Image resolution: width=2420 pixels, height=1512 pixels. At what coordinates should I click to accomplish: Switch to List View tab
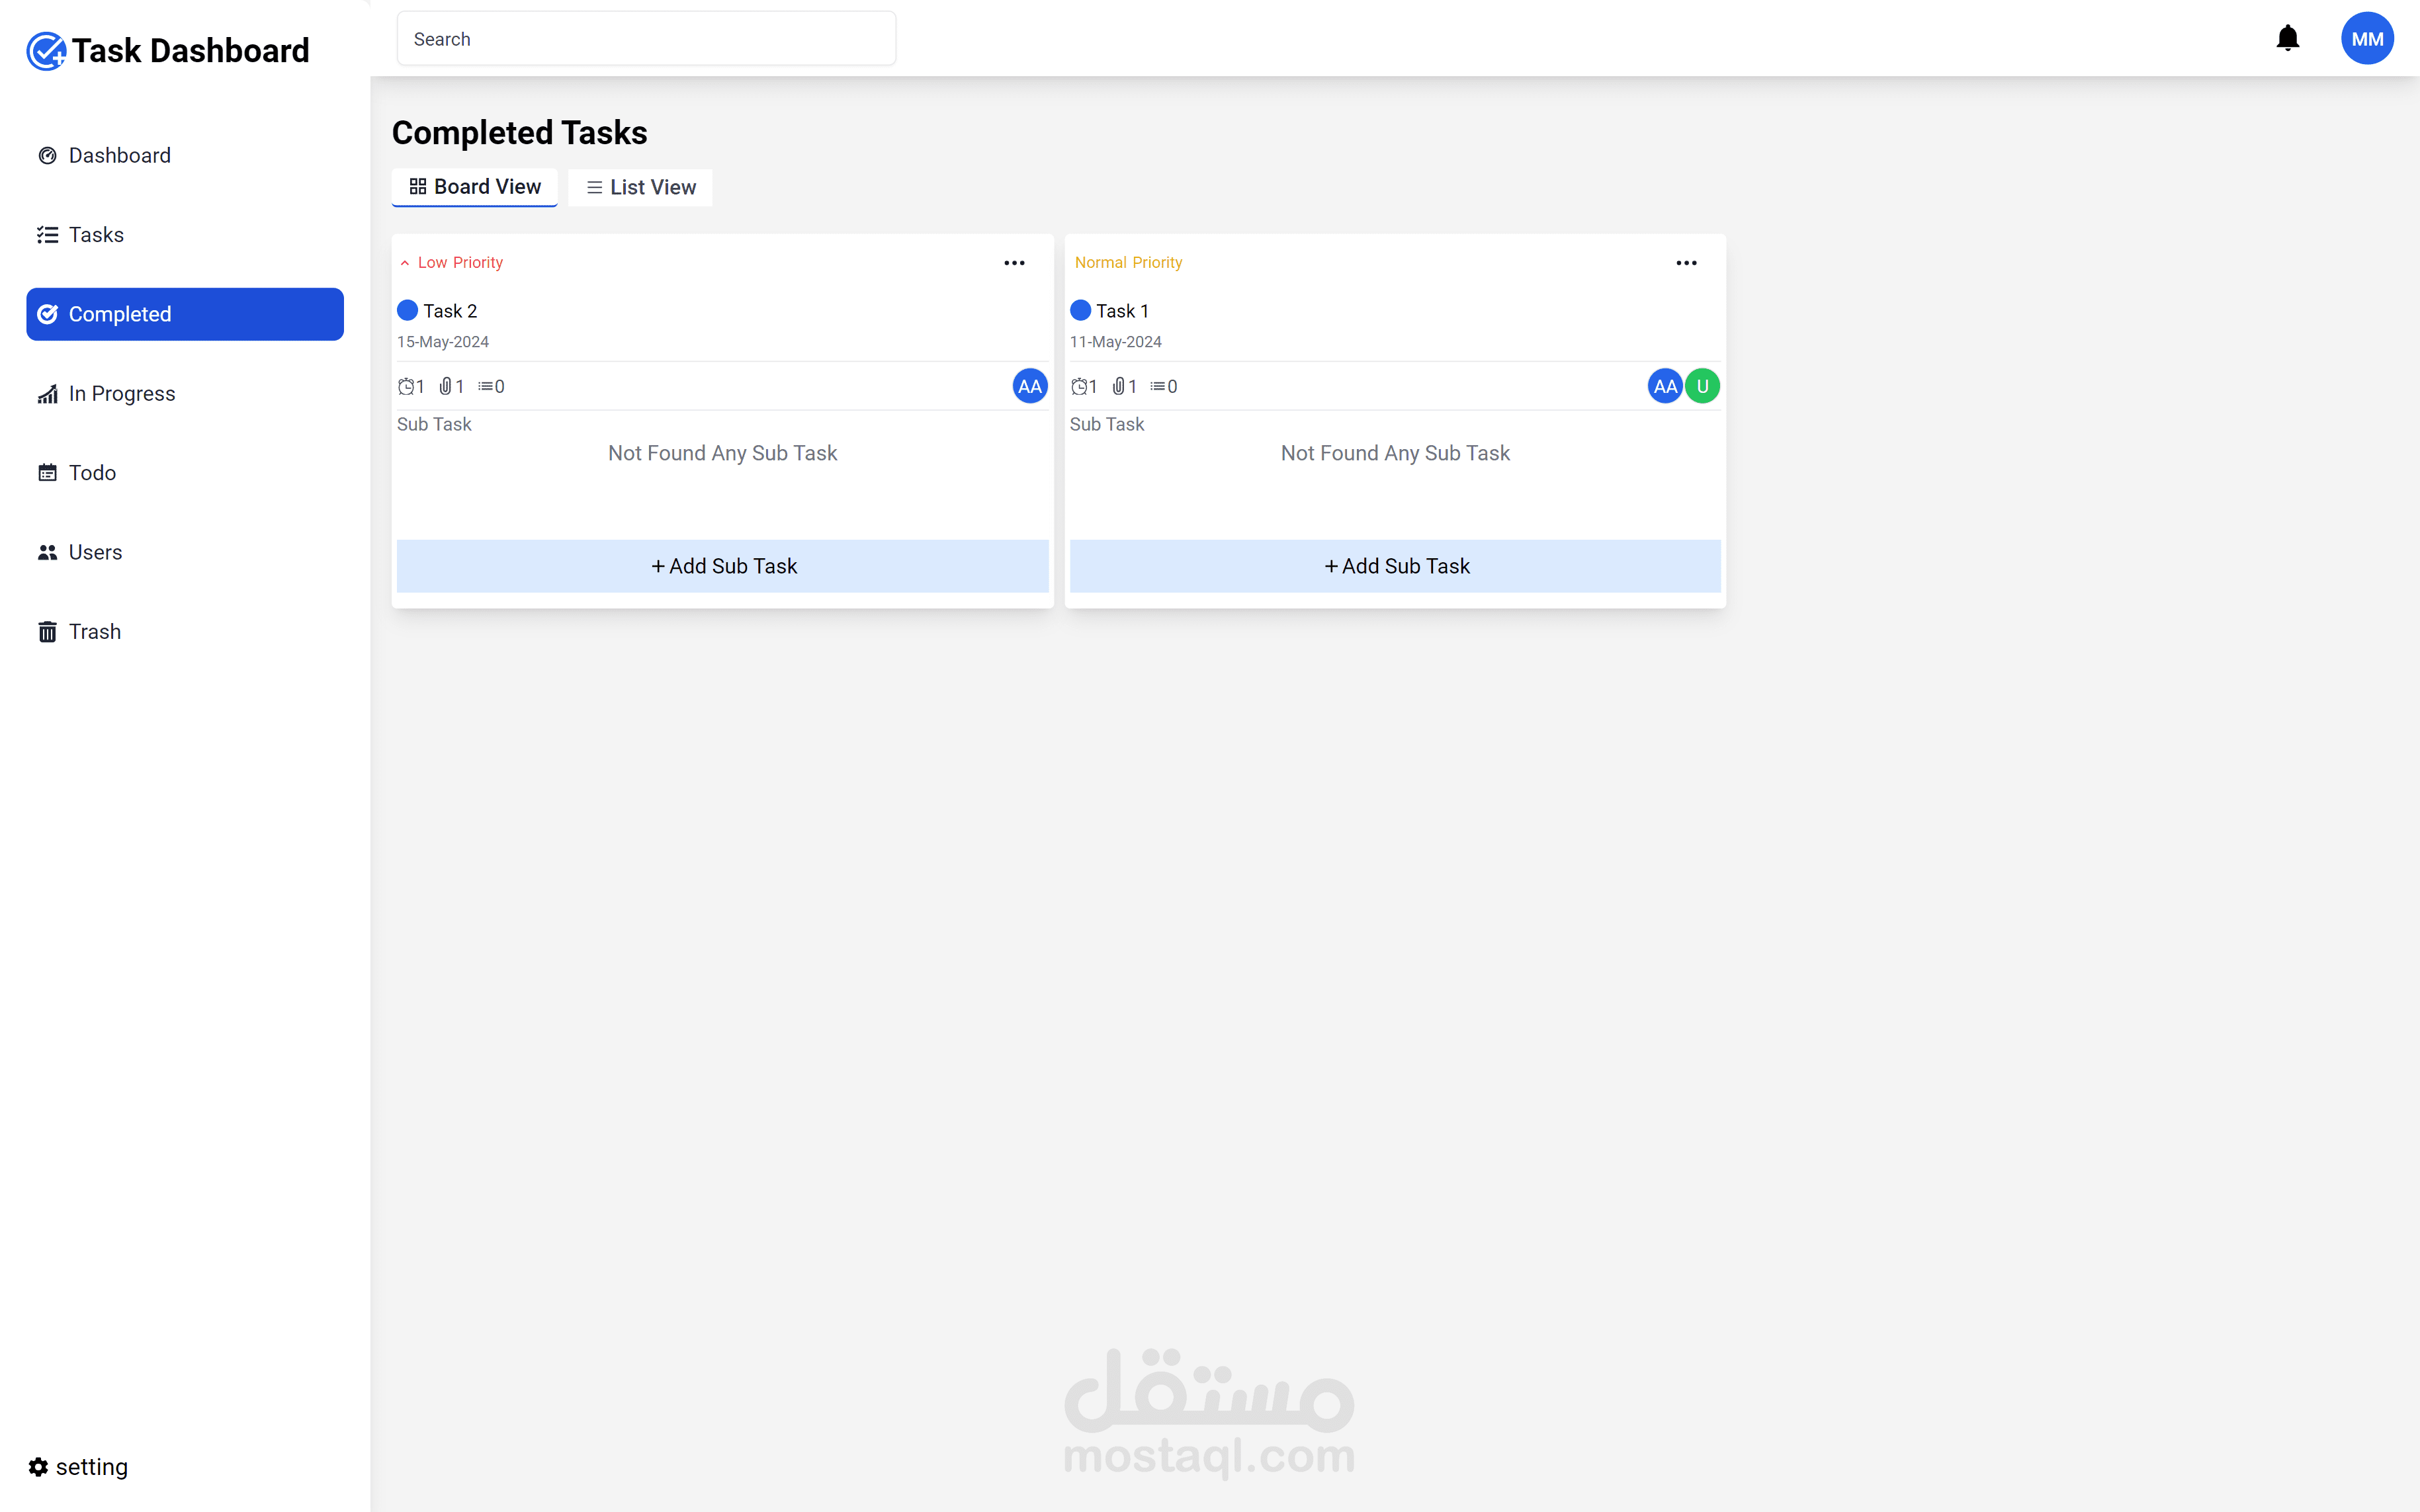tap(640, 187)
